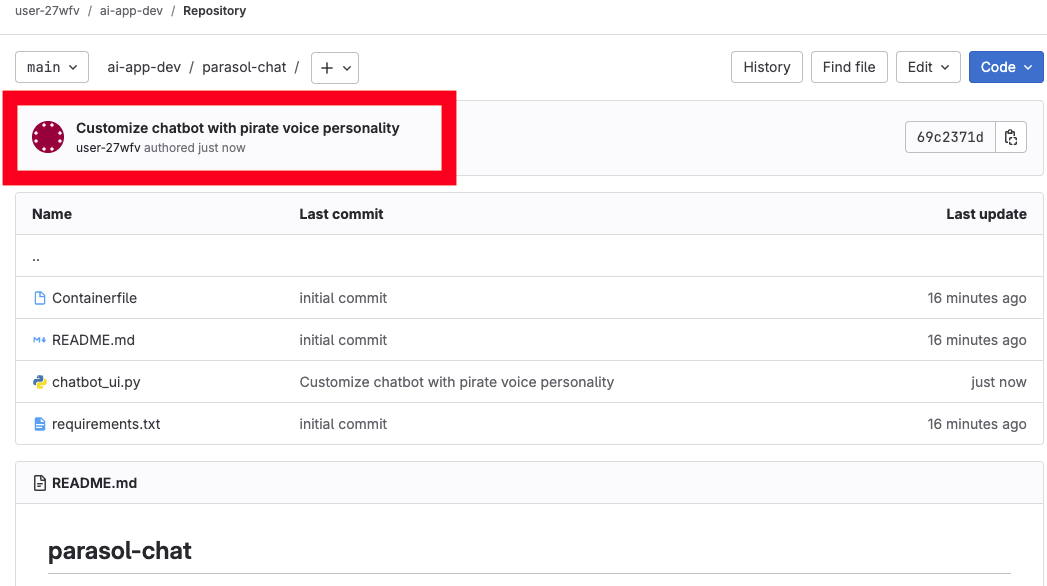1047x586 pixels.
Task: Open chatbot_ui.py last commit message link
Action: 456,382
